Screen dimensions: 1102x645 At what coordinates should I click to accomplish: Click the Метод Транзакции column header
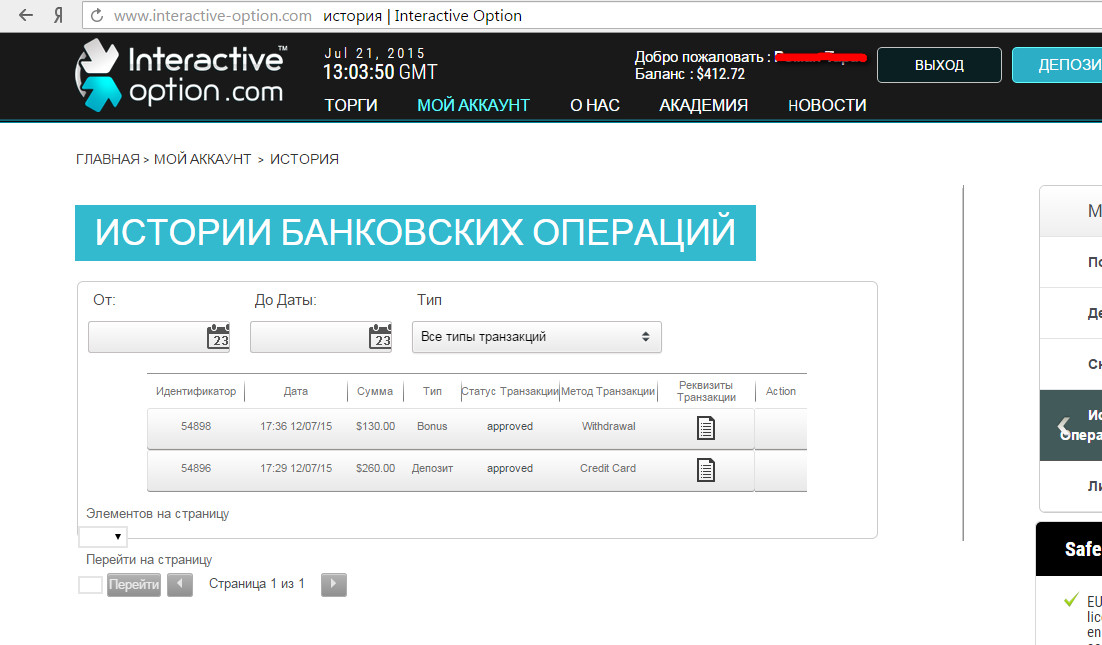tap(608, 391)
